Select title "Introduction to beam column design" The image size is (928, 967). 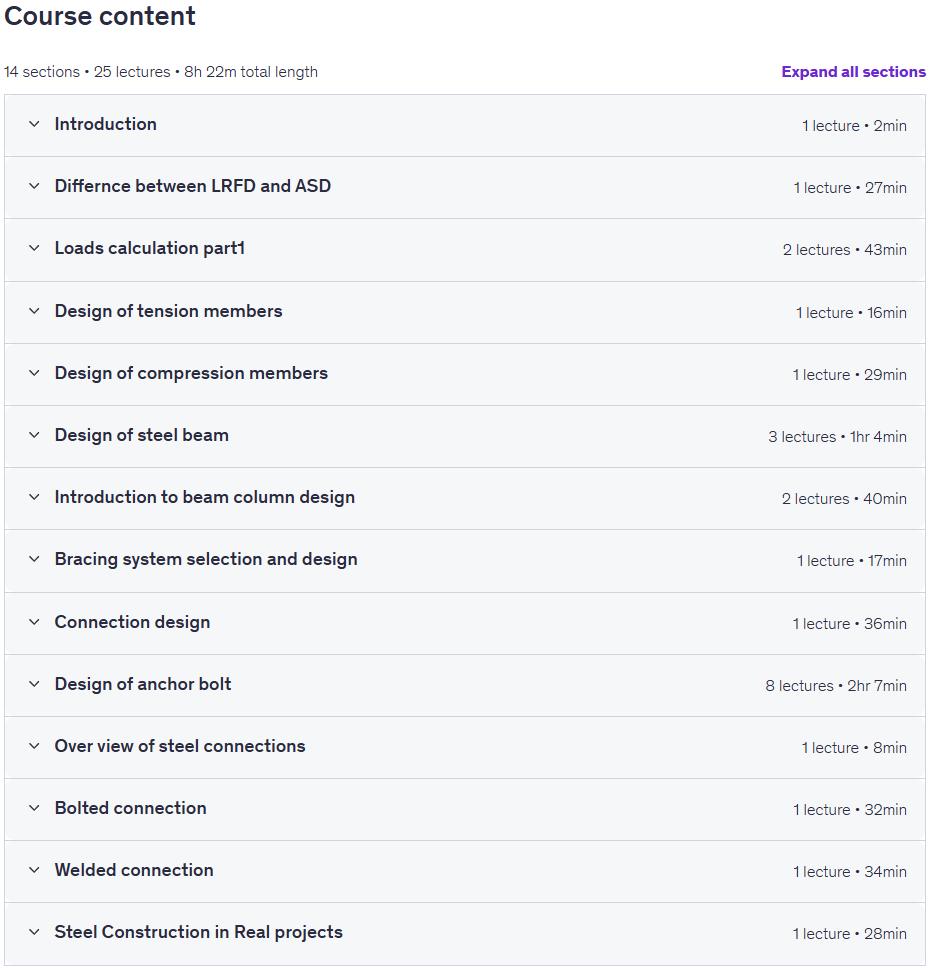(205, 497)
